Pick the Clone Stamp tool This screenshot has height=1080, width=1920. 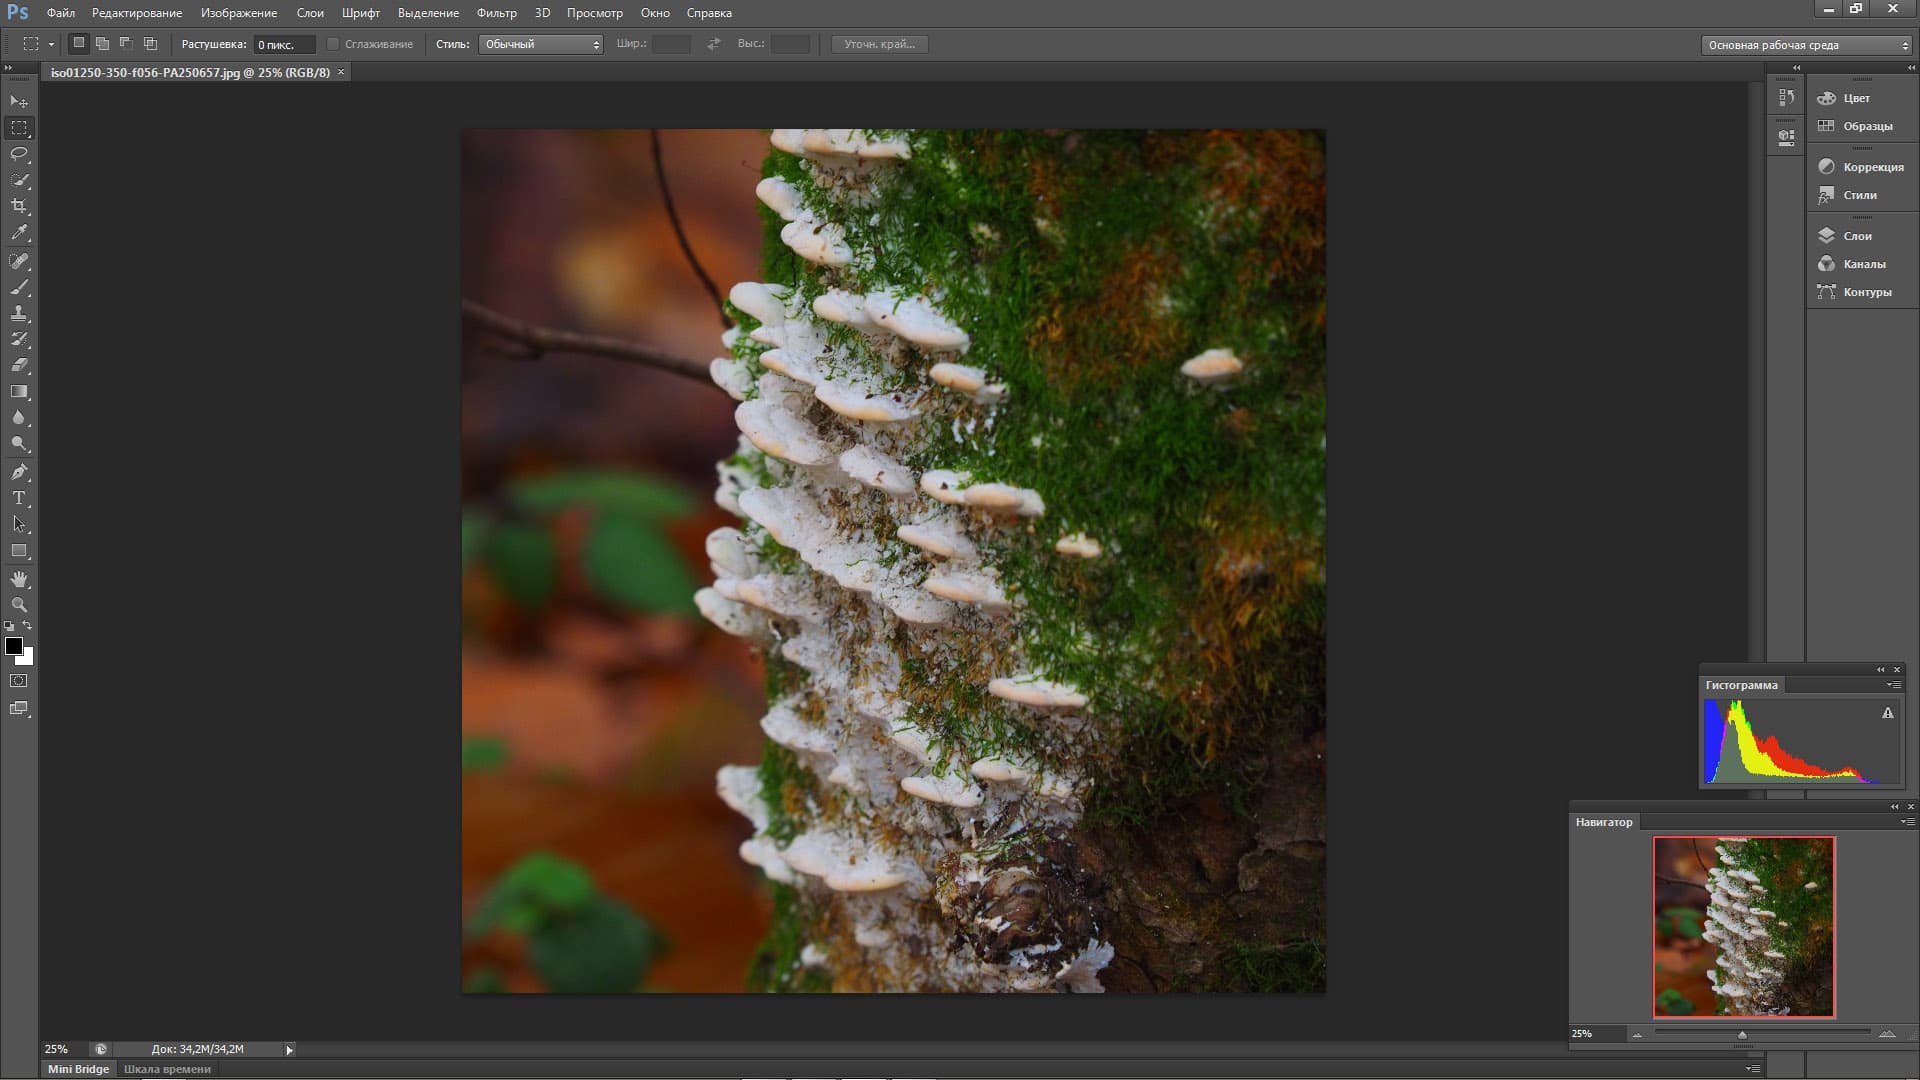pyautogui.click(x=19, y=313)
